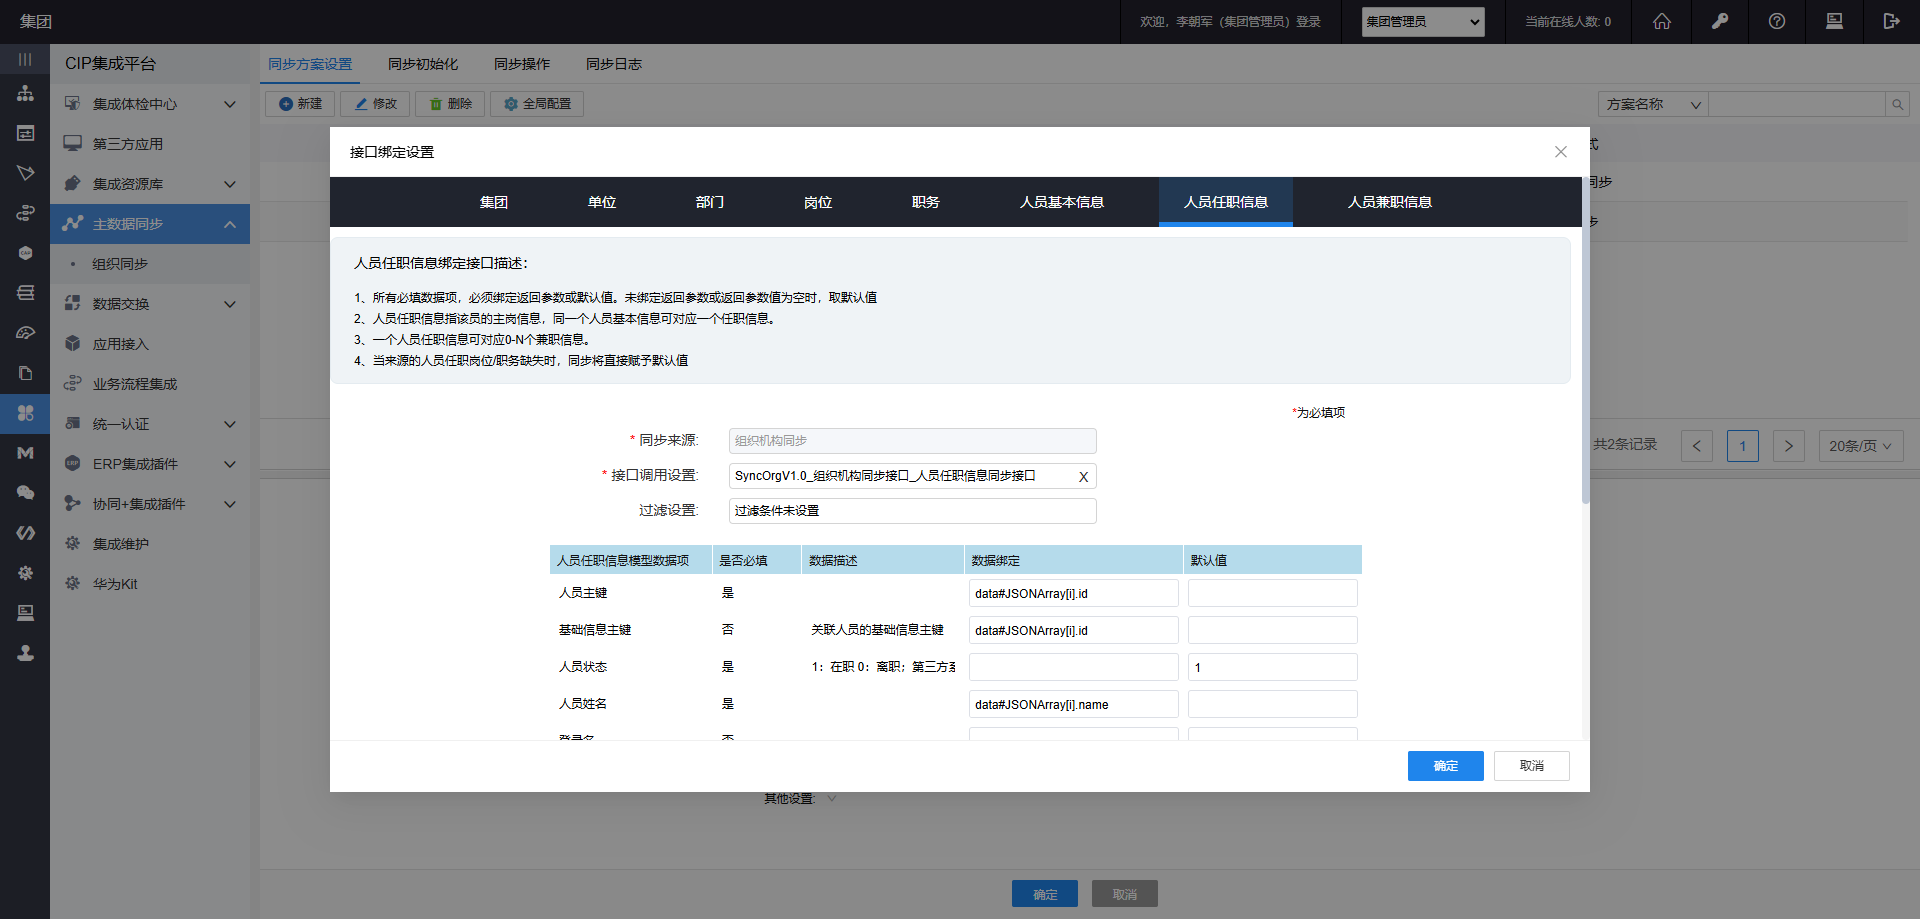Toggle the sidebar collapse icon
Screen dimensions: 1920x919
[x=25, y=60]
